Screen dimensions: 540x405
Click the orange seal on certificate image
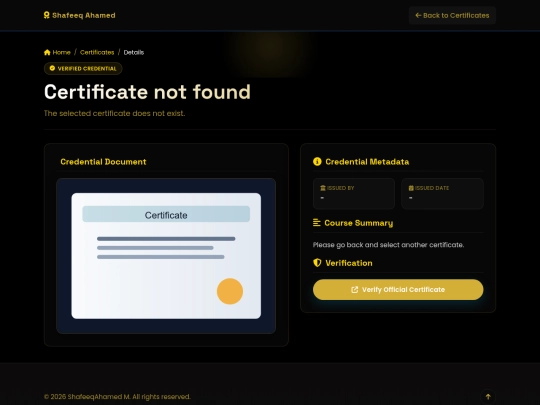point(230,291)
